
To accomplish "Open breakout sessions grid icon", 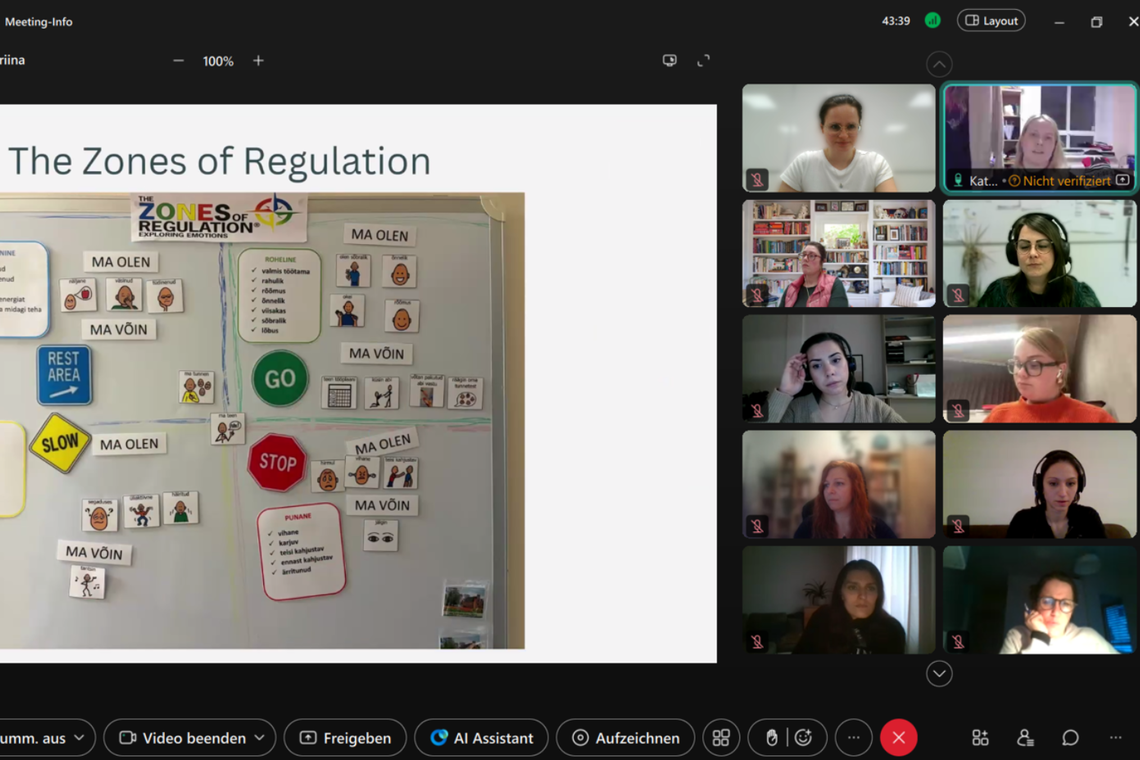I will [x=721, y=738].
